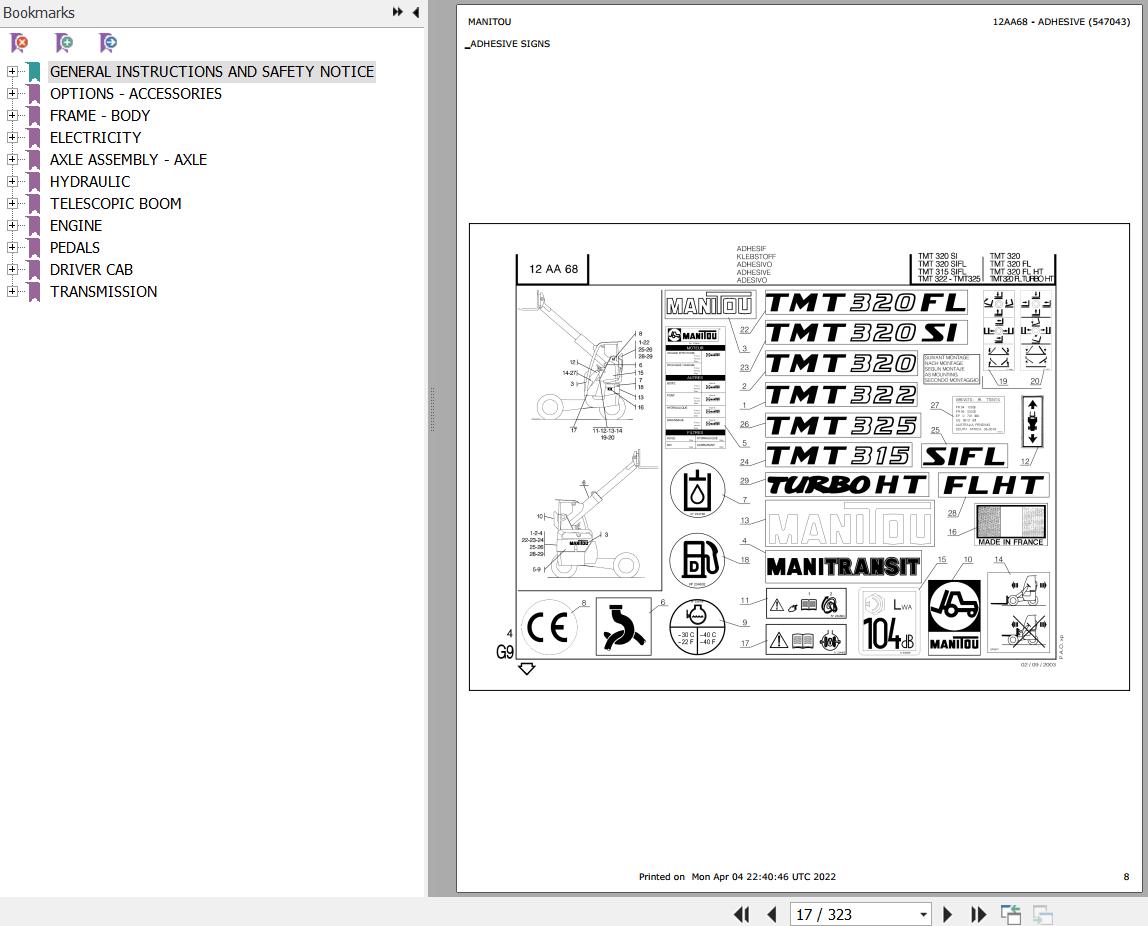
Task: Expand the PEDALS bookmark node
Action: (x=12, y=247)
